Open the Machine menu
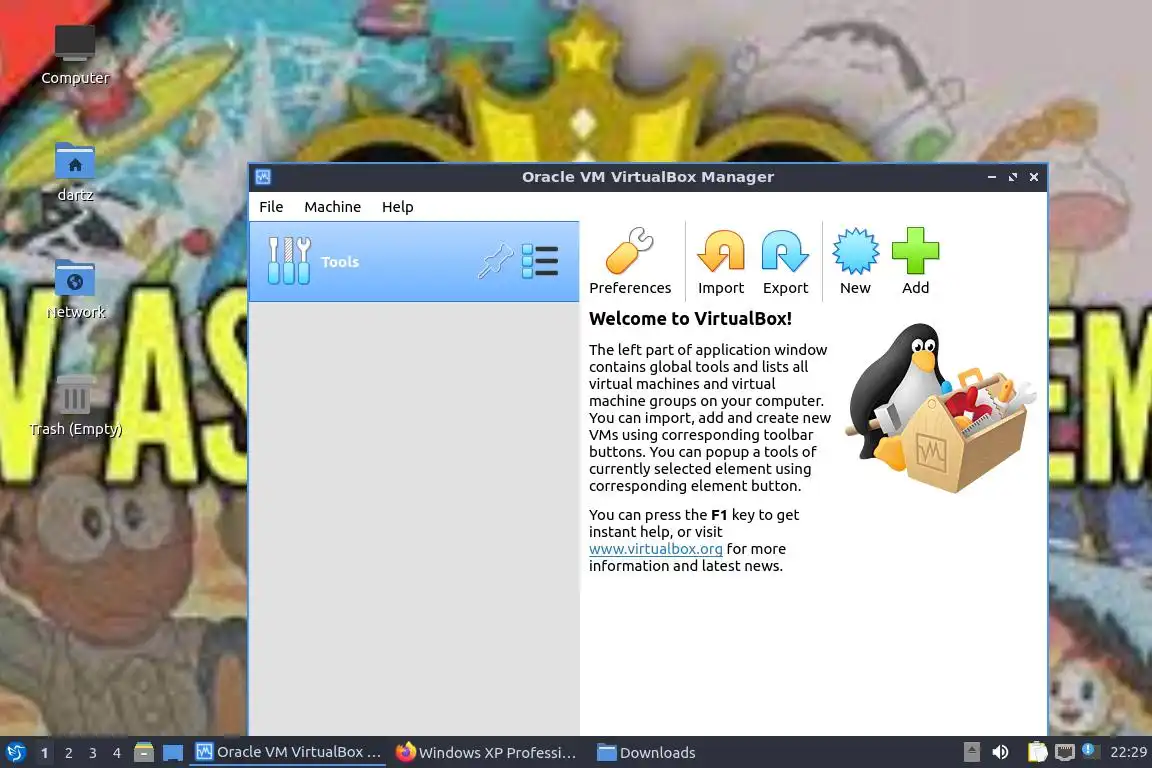Image resolution: width=1152 pixels, height=768 pixels. coord(332,207)
